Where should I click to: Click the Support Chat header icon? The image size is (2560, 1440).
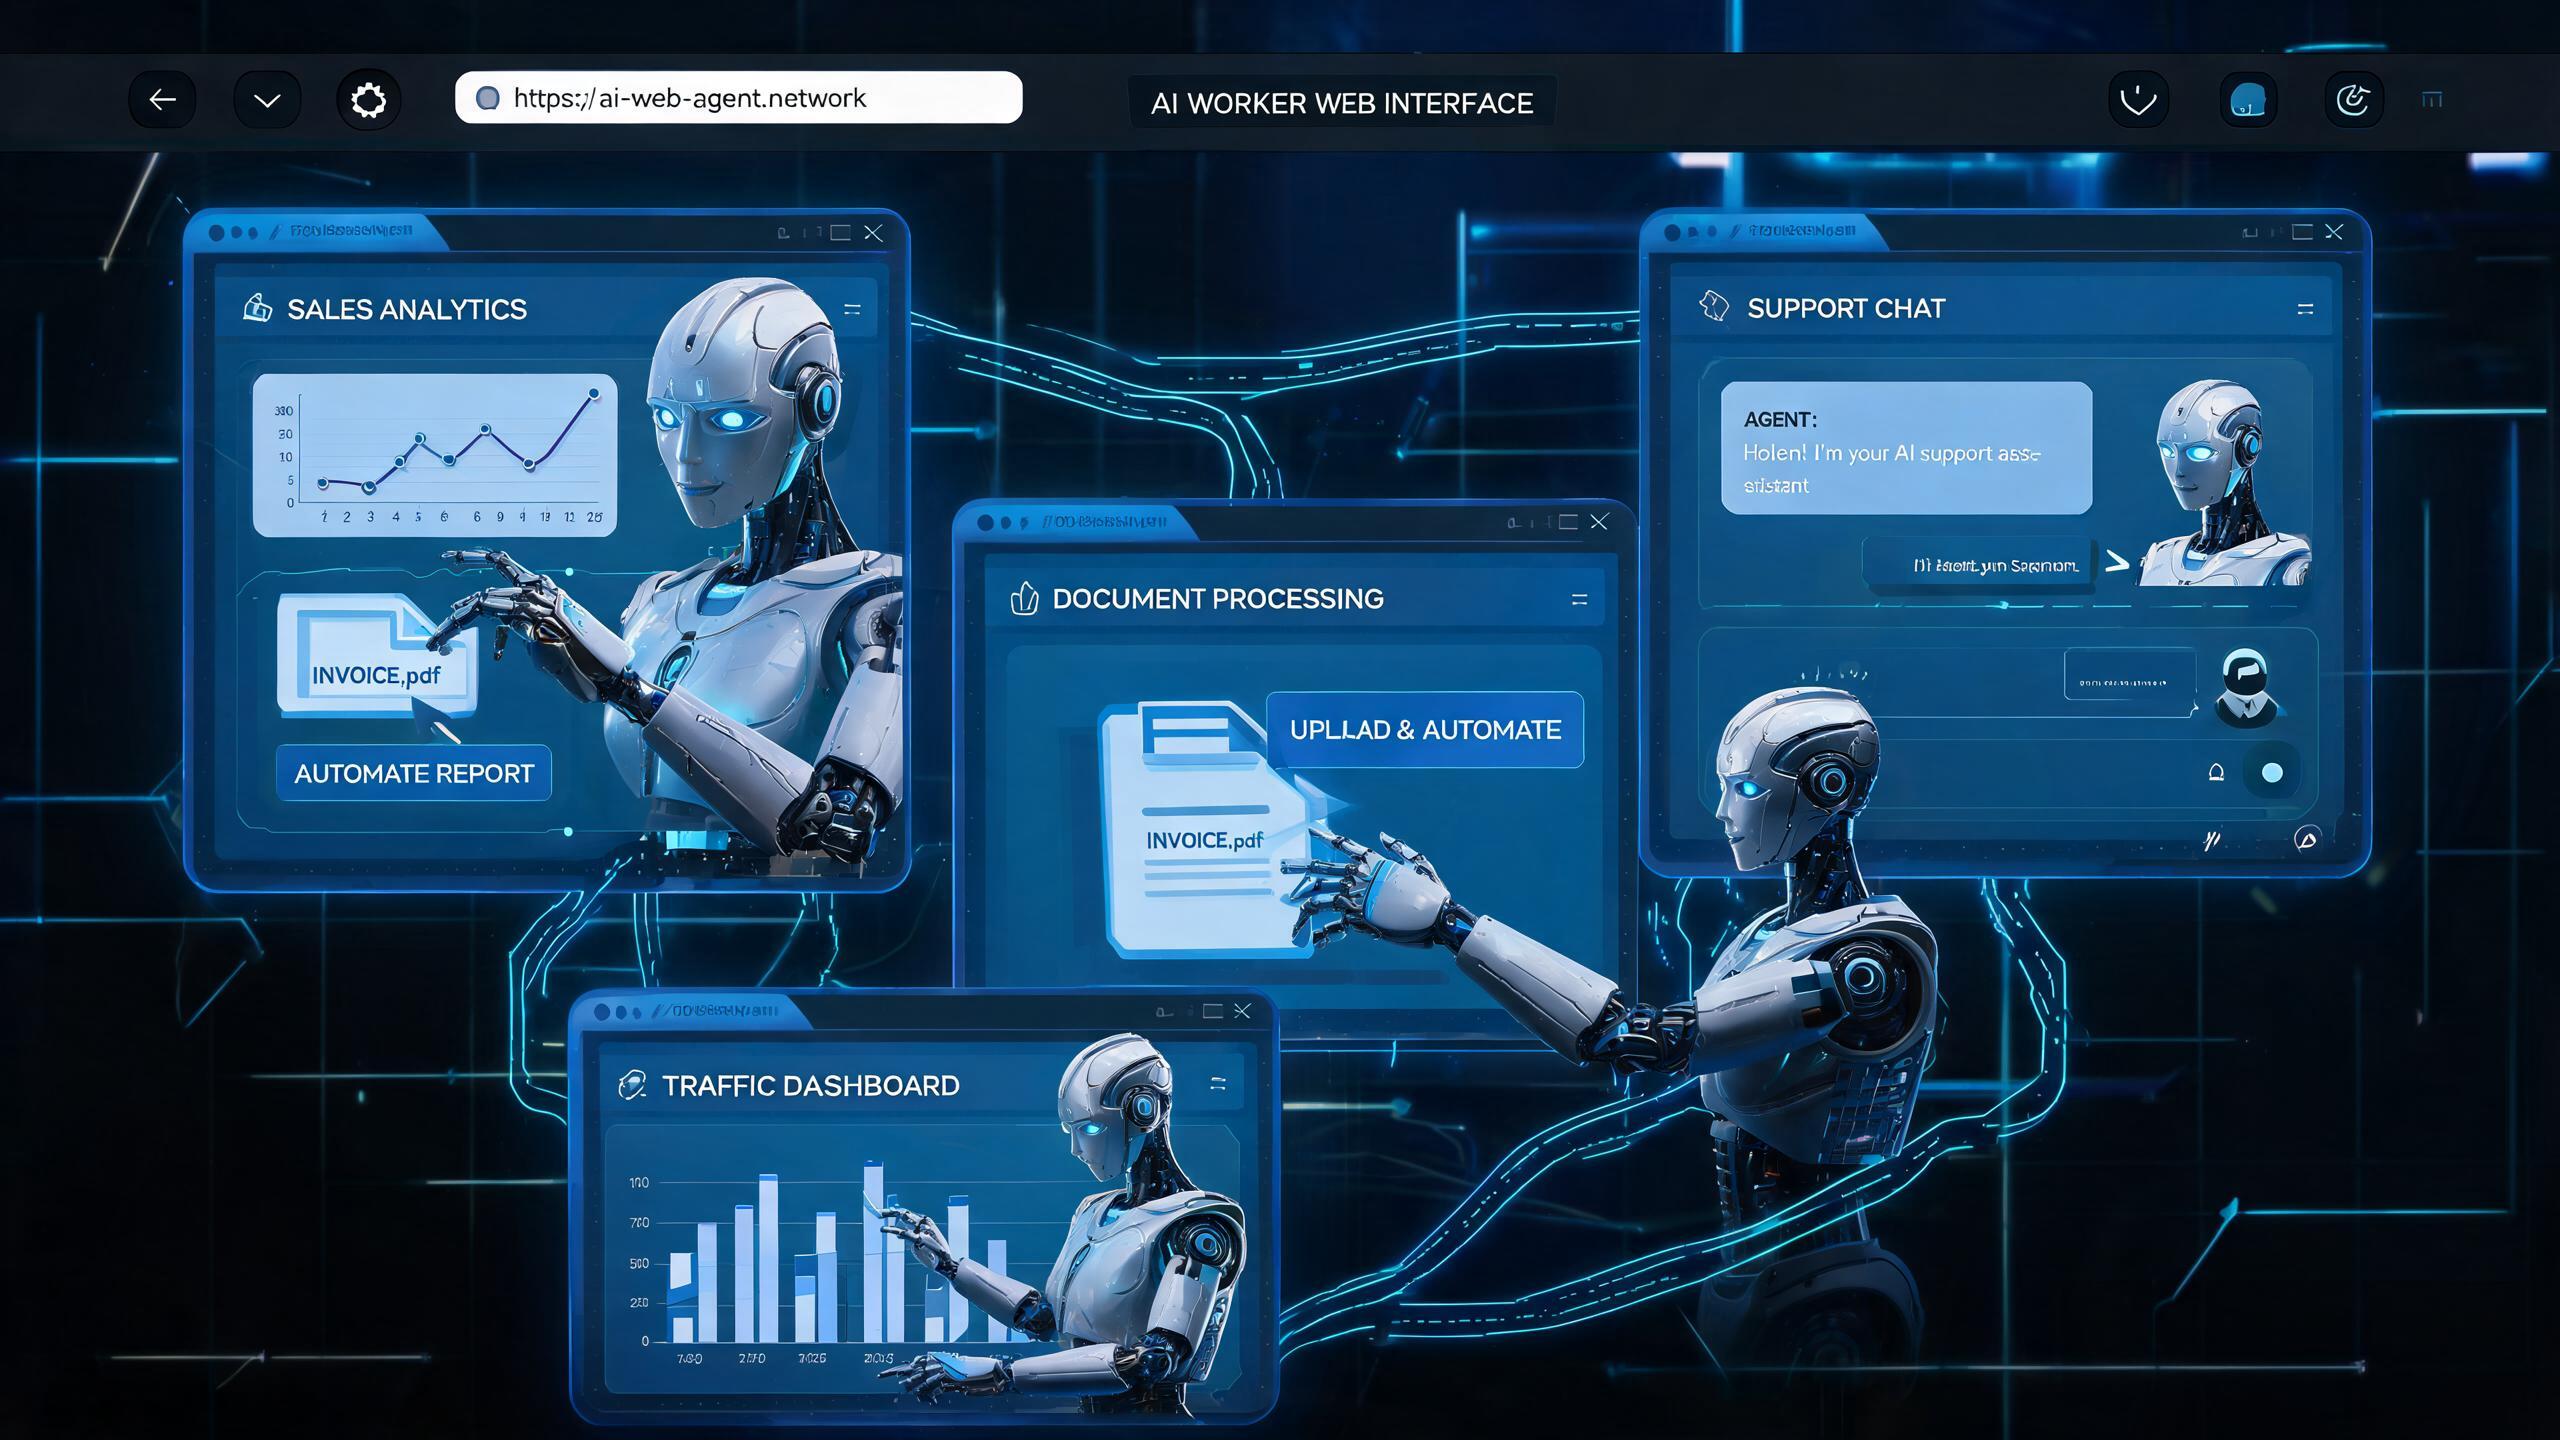[1714, 306]
